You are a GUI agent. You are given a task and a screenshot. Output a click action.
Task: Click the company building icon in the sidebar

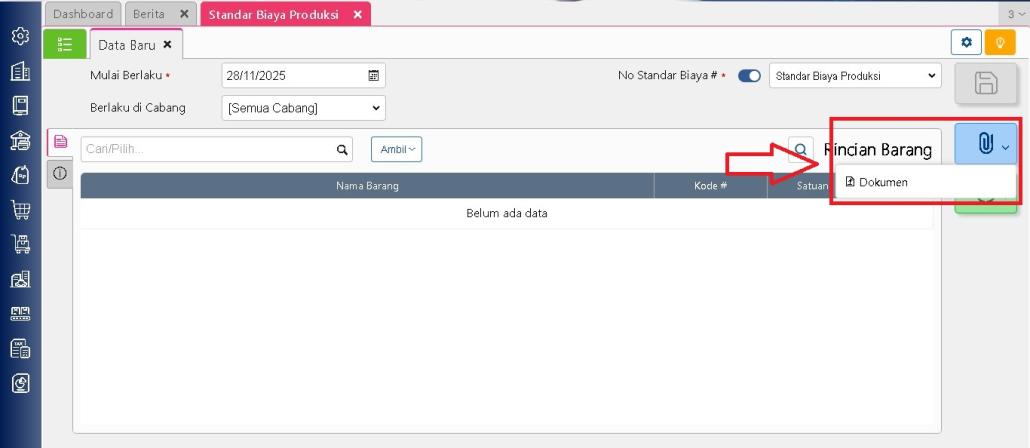20,72
